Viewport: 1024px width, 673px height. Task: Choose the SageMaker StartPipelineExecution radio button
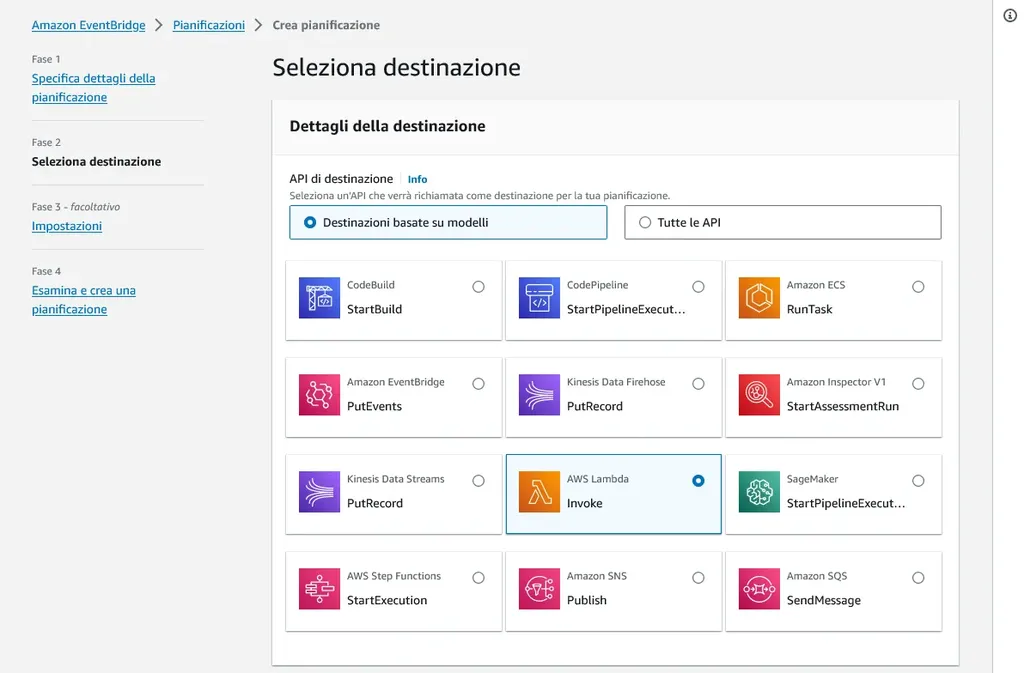(x=918, y=481)
